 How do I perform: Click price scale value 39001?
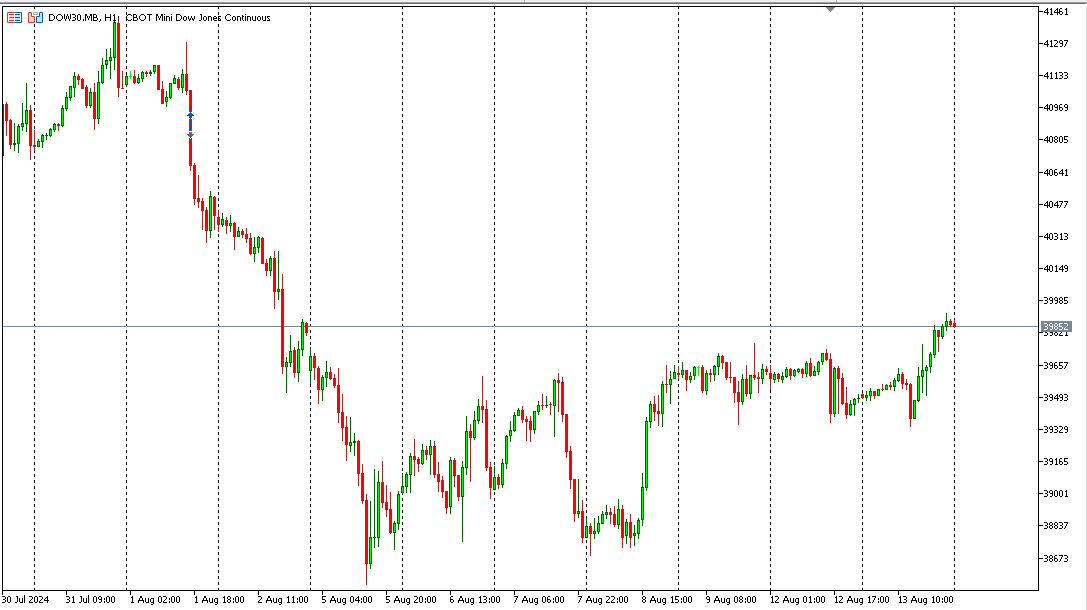(x=1056, y=494)
